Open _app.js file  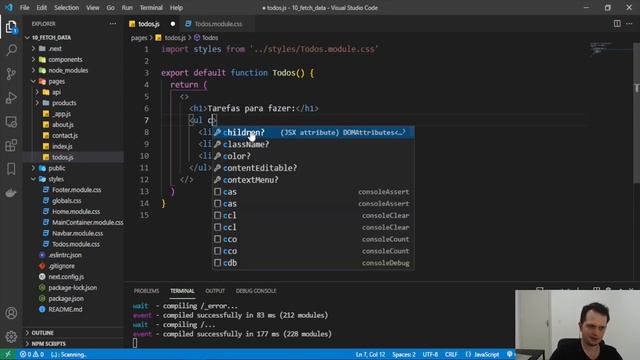tap(73, 114)
